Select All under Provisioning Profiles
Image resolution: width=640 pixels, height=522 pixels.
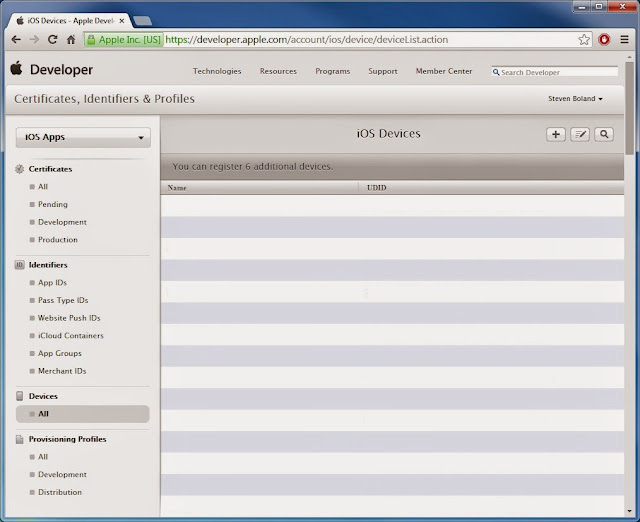[43, 457]
